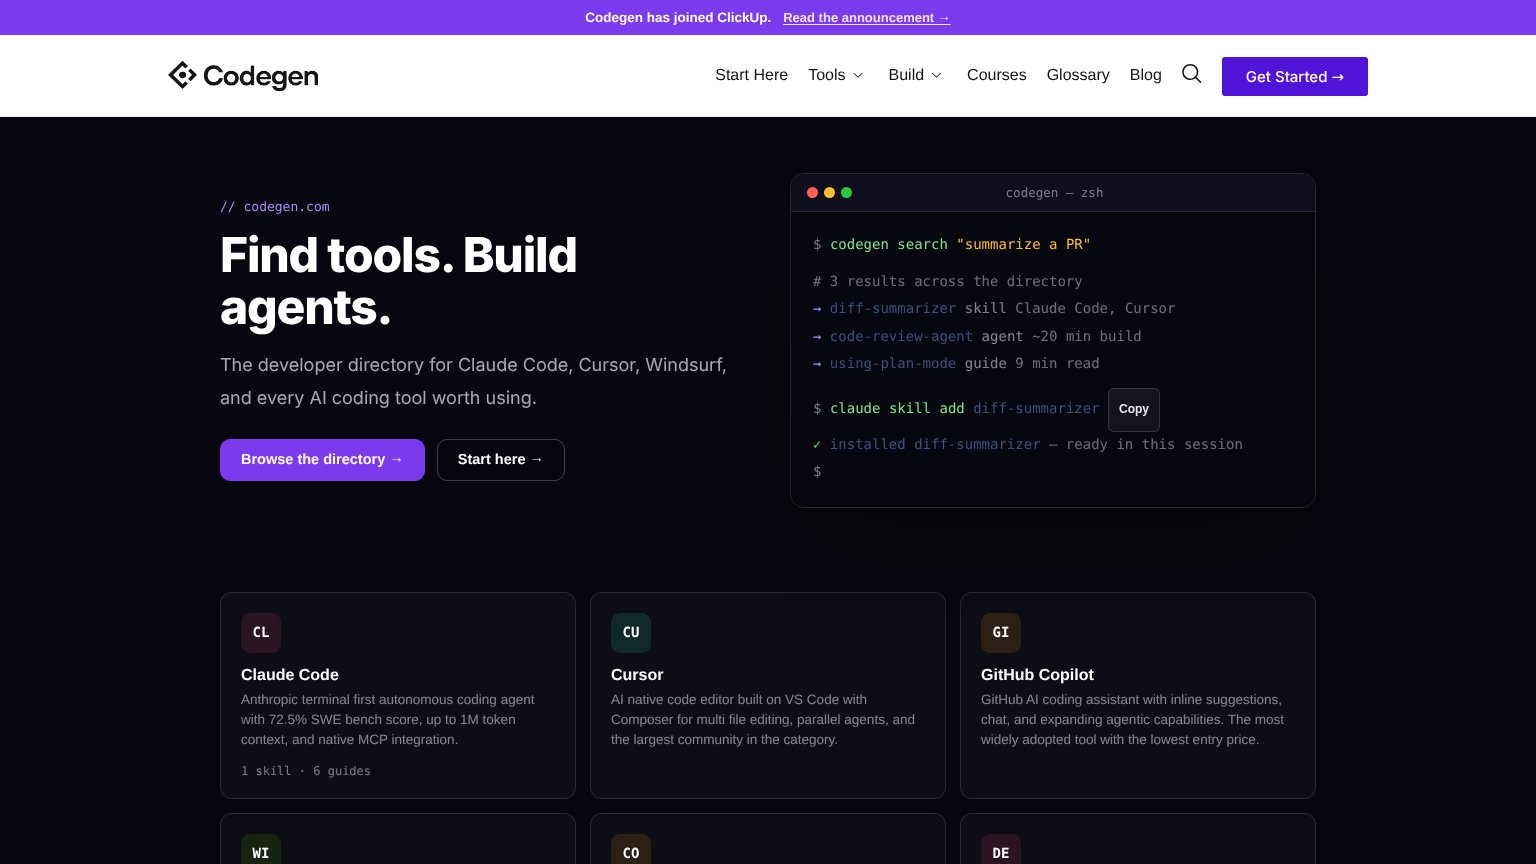This screenshot has height=864, width=1536.
Task: Click using-plan-mode result in terminal
Action: (893, 363)
